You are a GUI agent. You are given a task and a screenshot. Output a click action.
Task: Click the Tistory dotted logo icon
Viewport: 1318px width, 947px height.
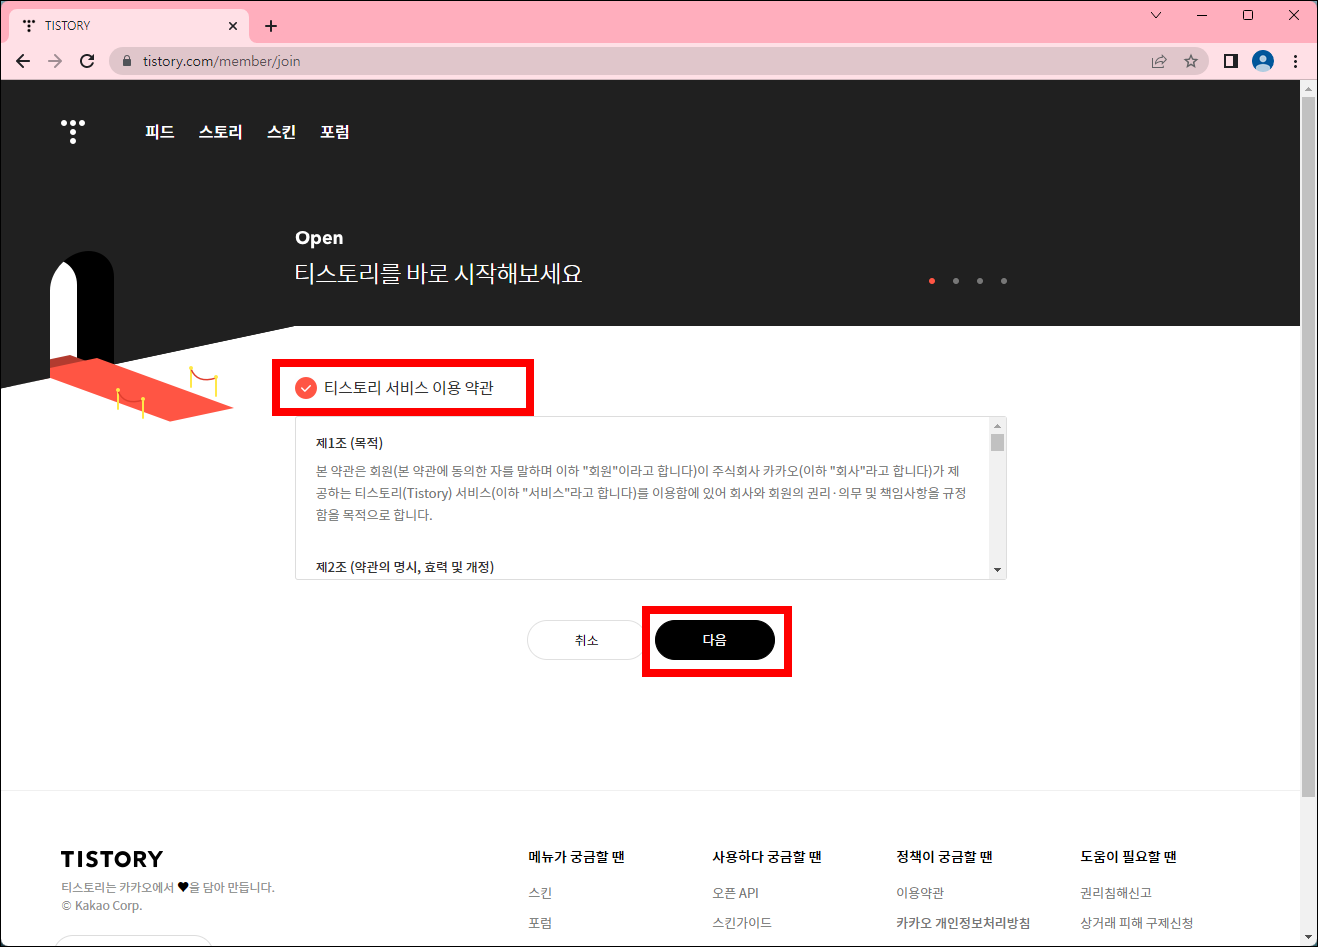[73, 131]
